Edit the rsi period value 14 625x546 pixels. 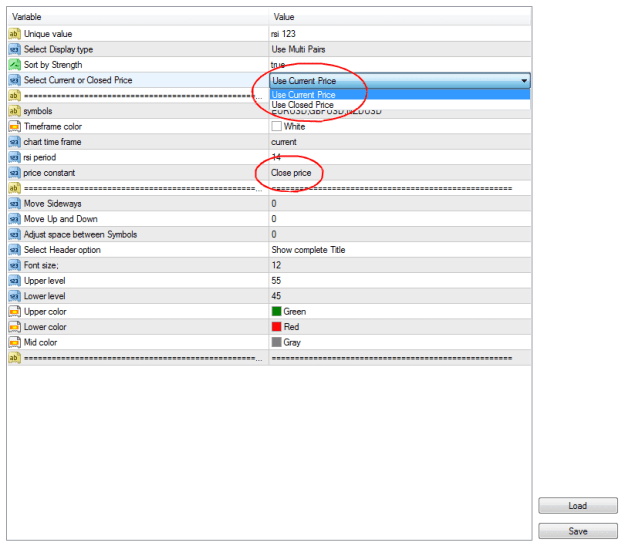click(x=400, y=157)
